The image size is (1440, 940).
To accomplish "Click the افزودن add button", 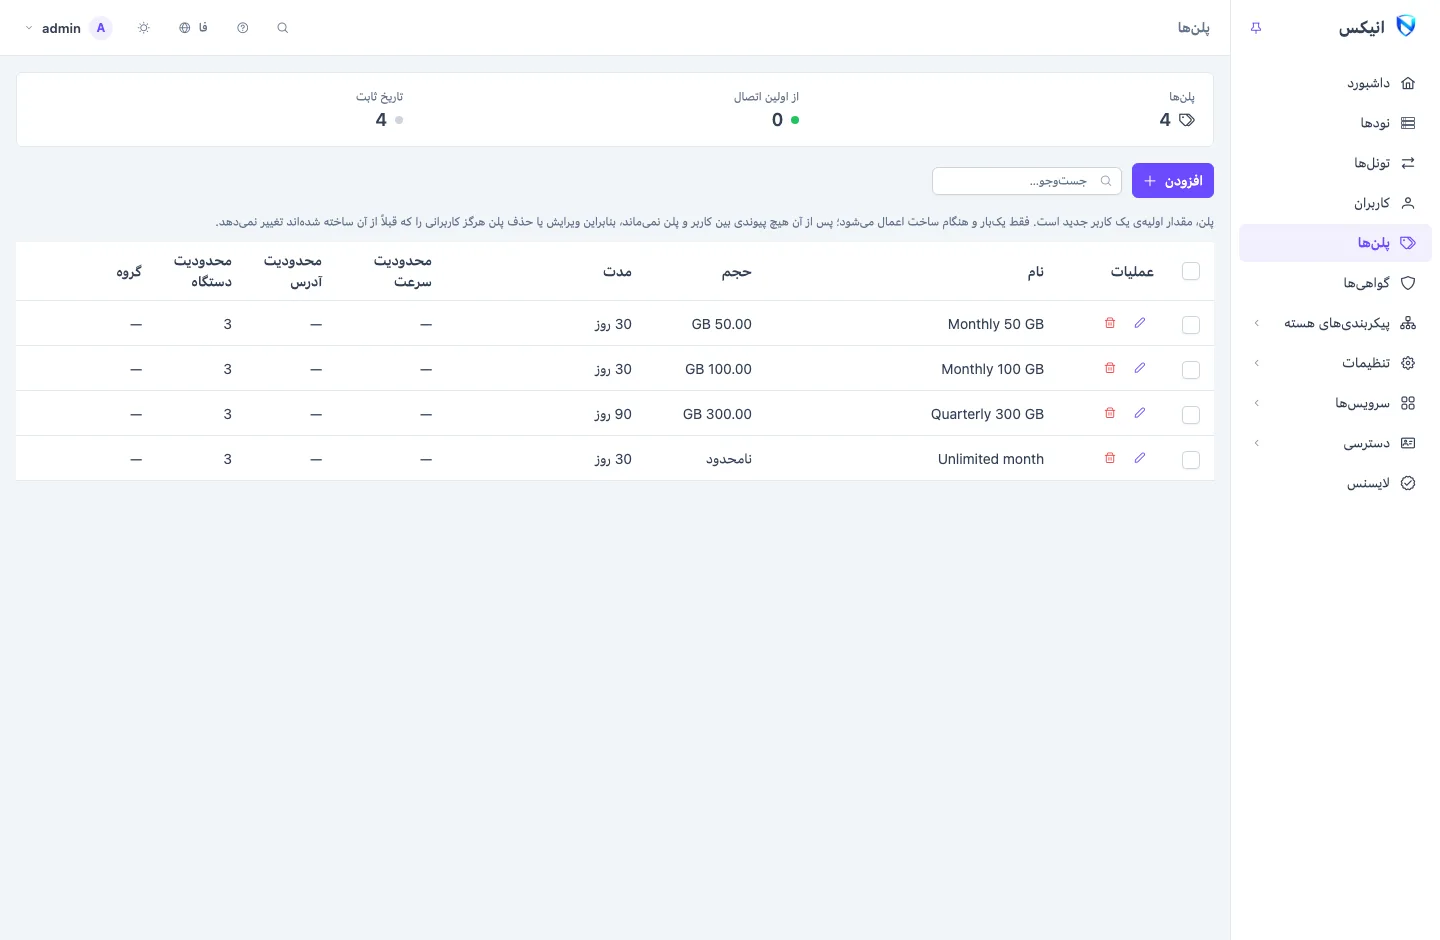I will coord(1173,181).
